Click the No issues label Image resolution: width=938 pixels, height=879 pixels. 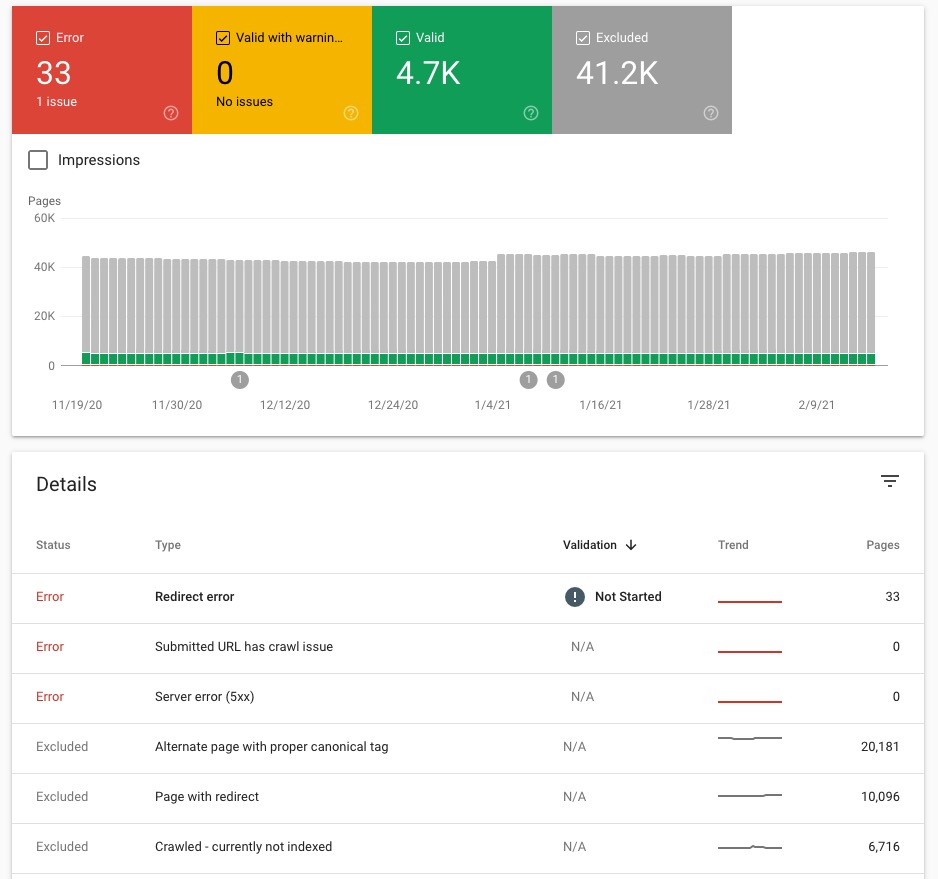(244, 102)
